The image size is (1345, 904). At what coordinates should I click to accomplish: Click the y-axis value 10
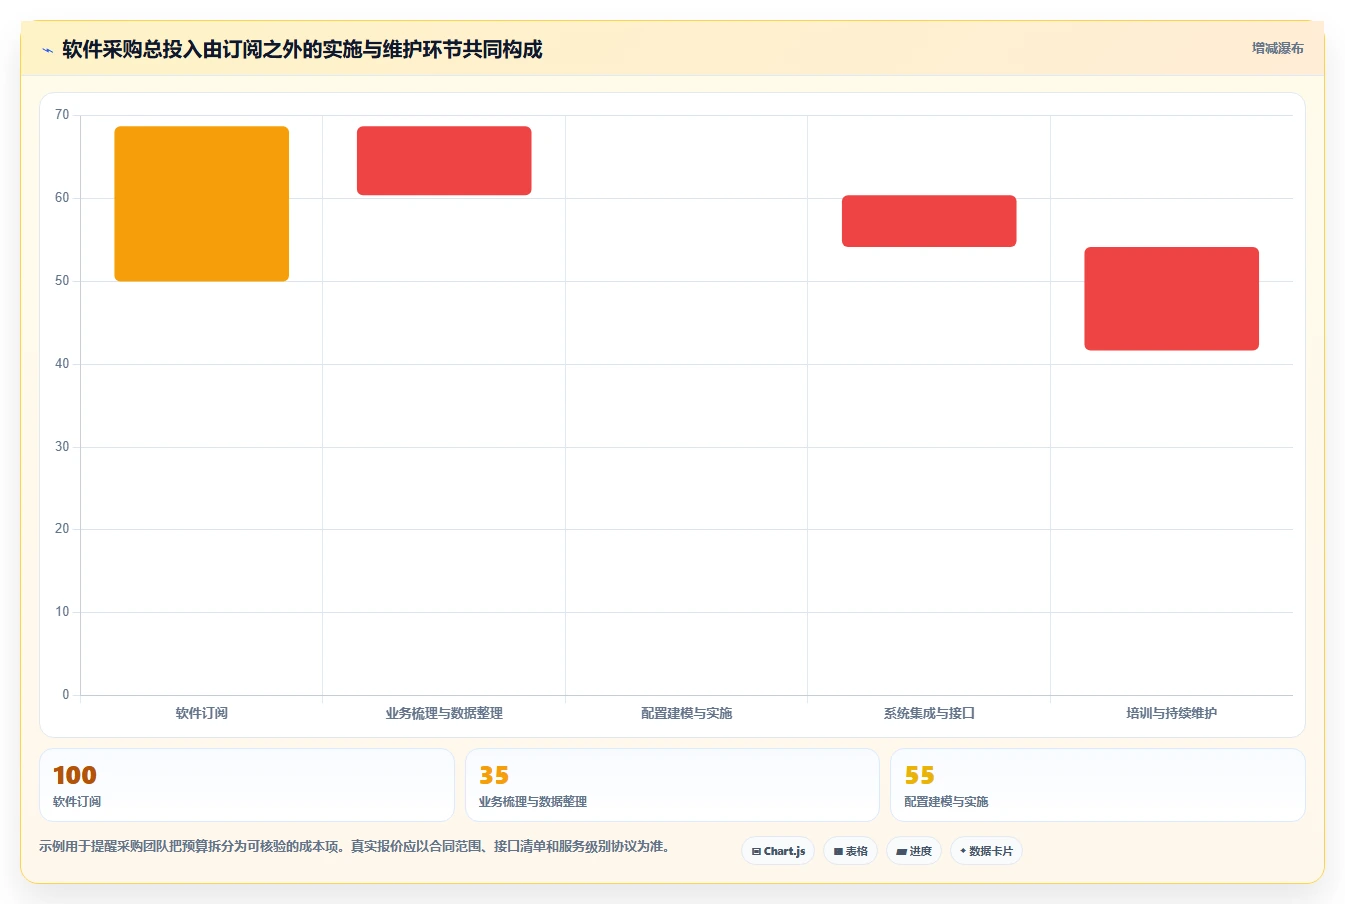(62, 612)
